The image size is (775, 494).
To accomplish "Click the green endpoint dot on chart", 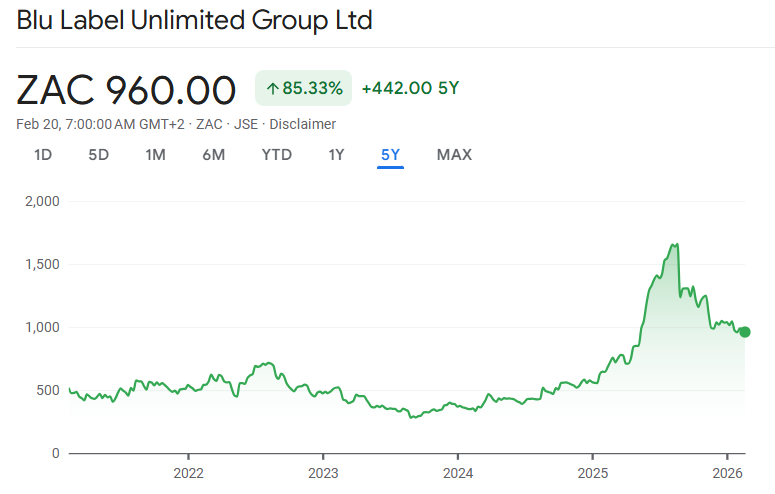I will tap(744, 332).
